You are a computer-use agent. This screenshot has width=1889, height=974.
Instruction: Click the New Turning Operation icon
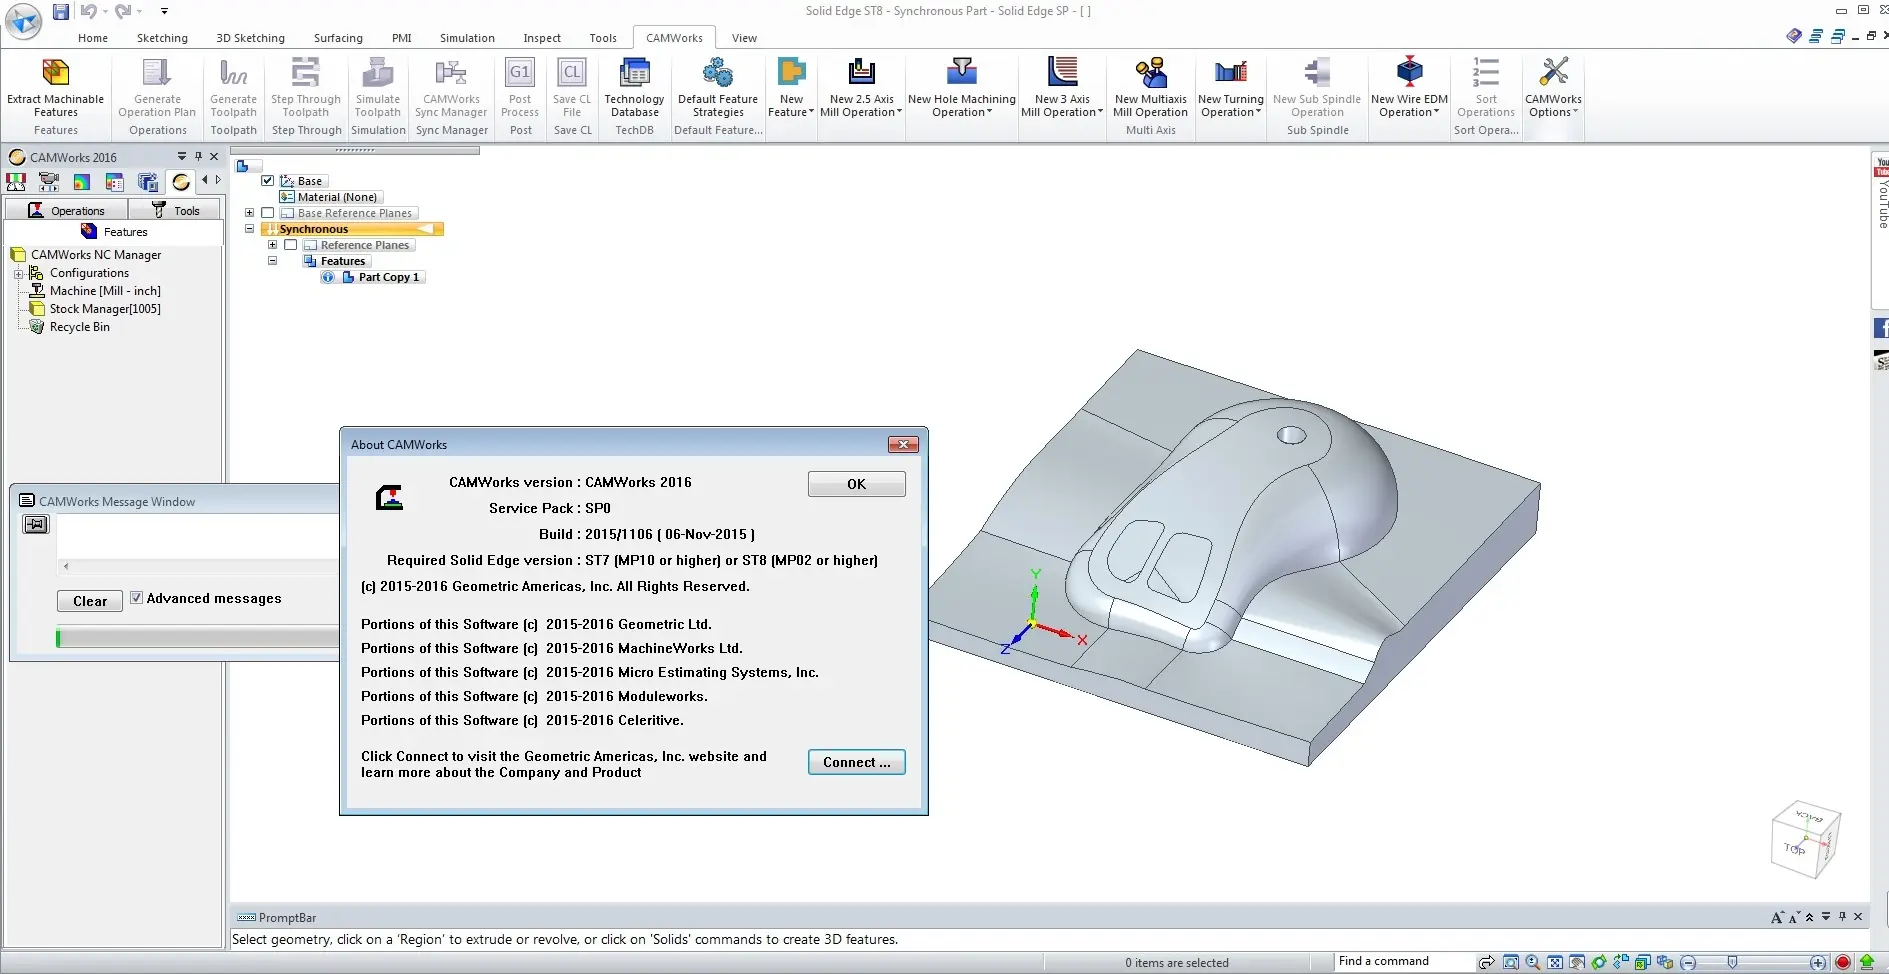point(1231,73)
